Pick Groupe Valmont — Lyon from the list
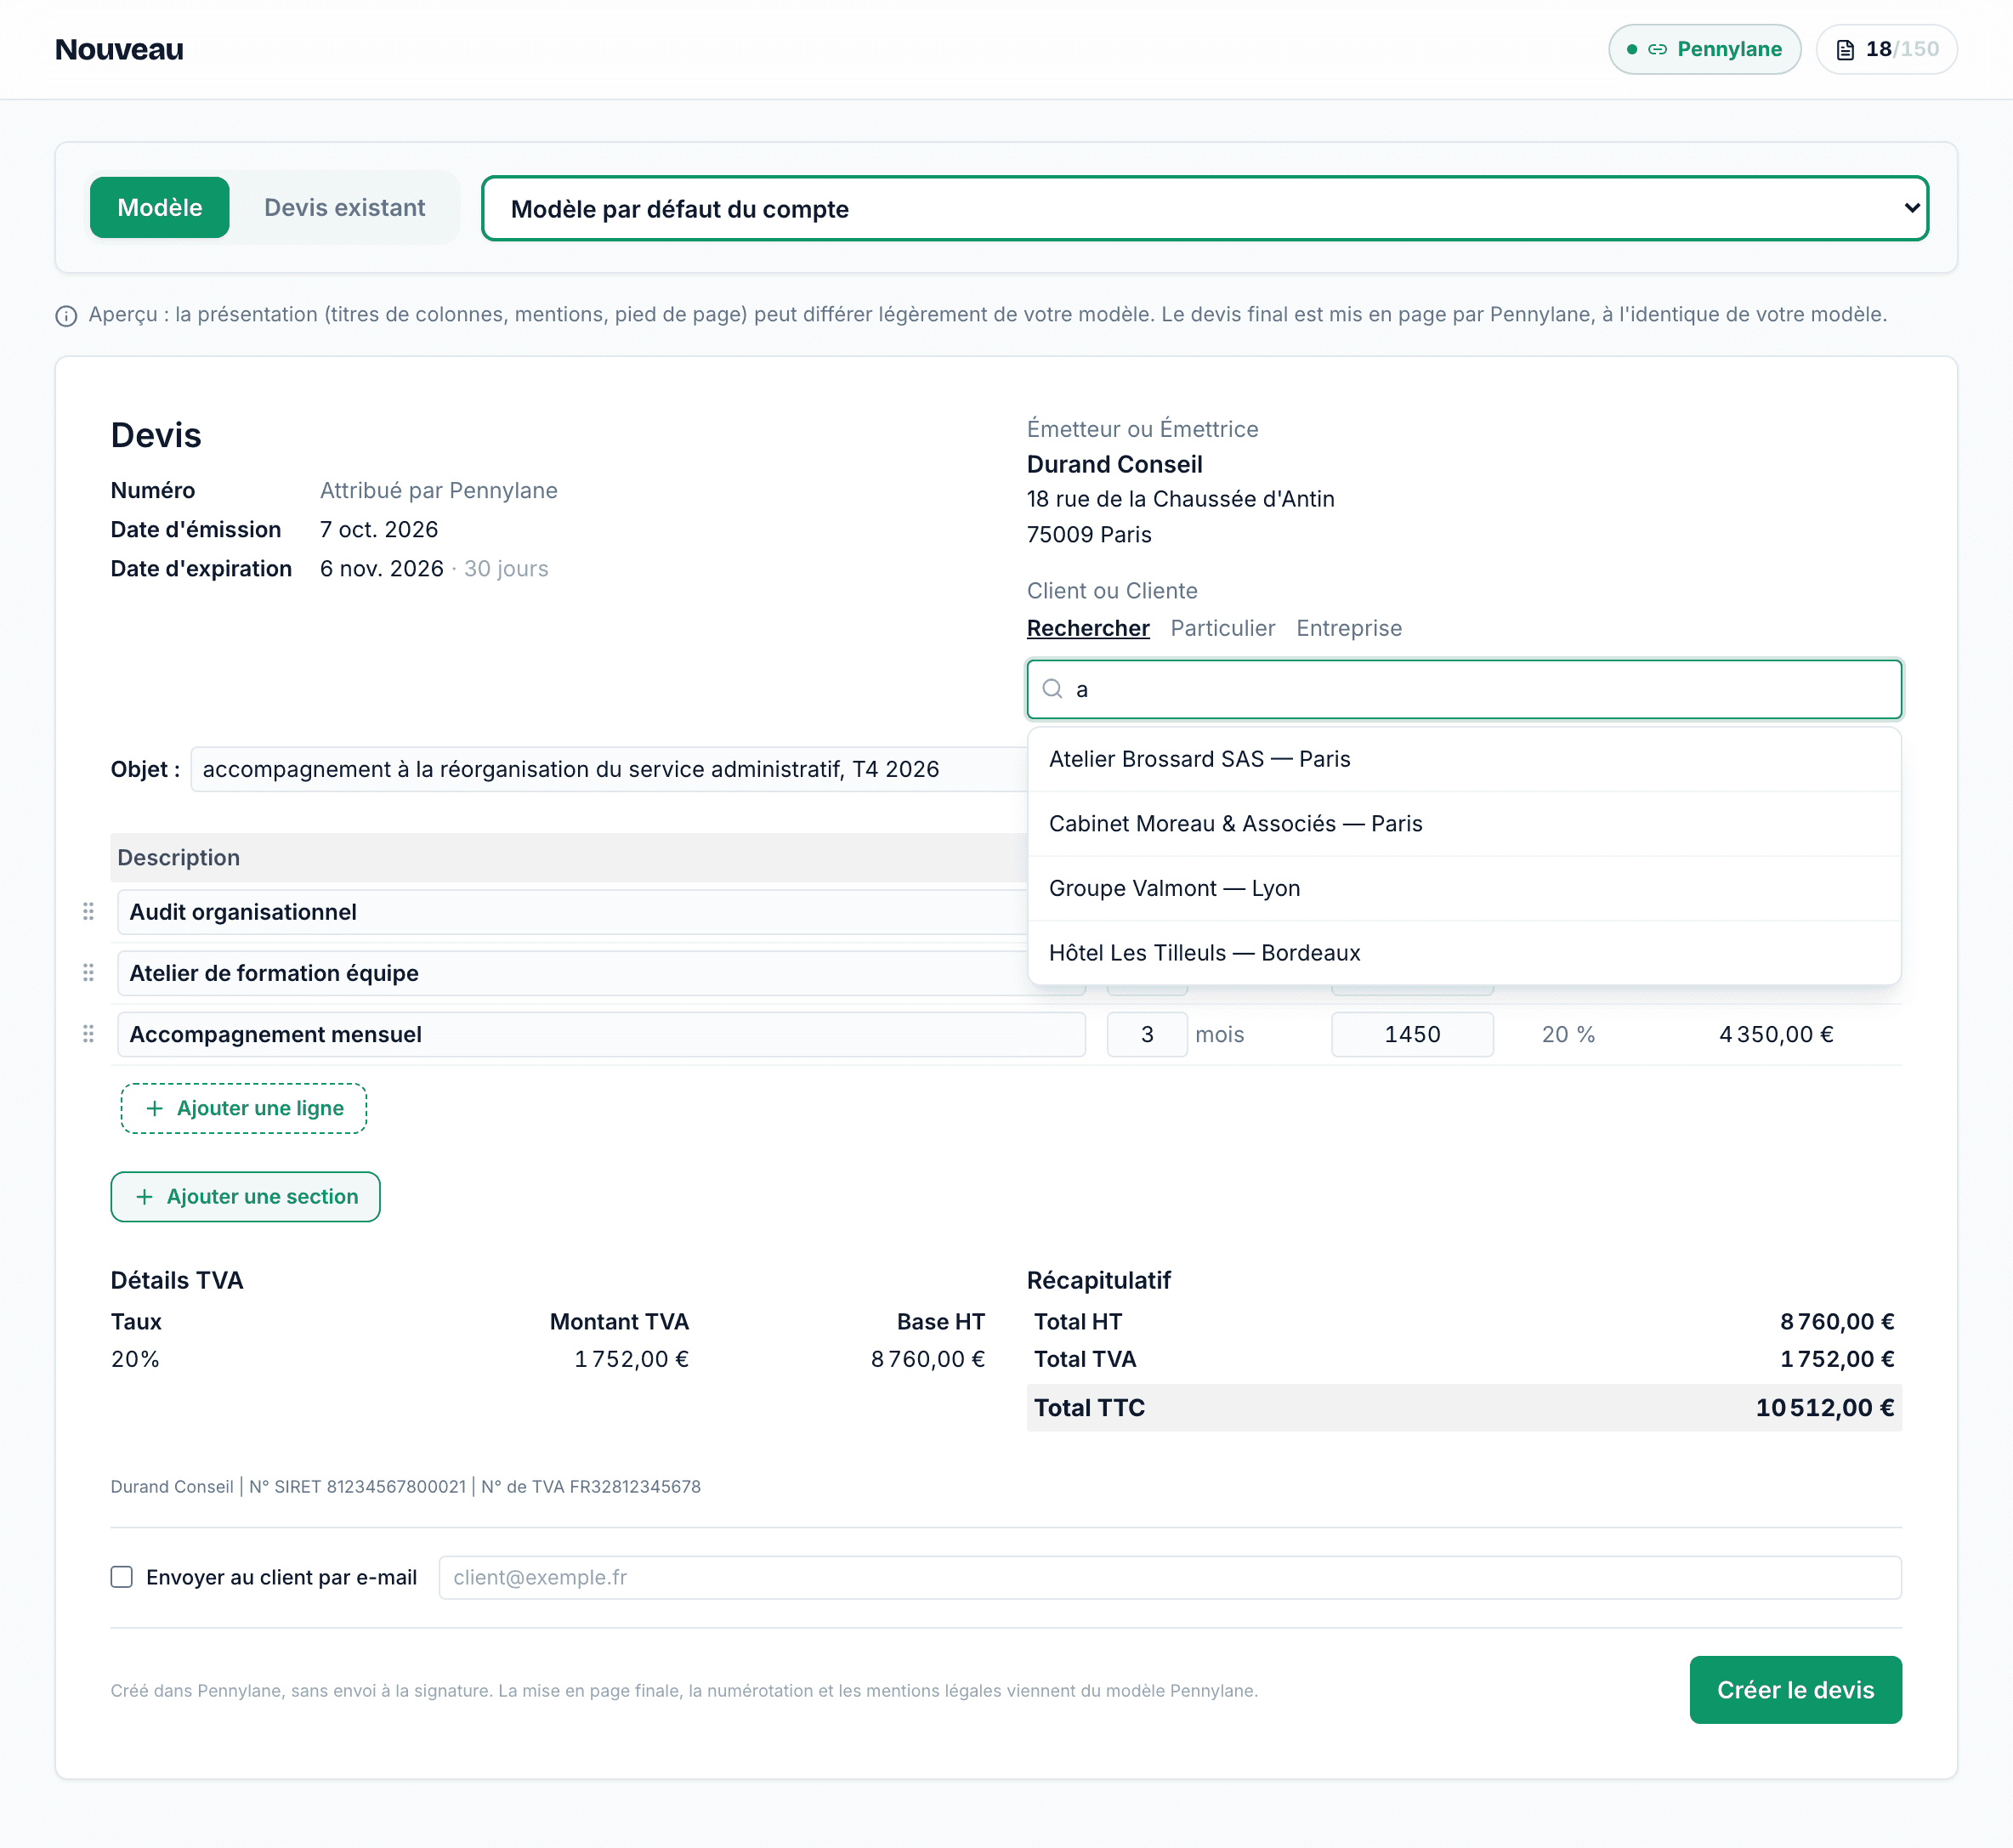The image size is (2013, 1848). click(1464, 888)
